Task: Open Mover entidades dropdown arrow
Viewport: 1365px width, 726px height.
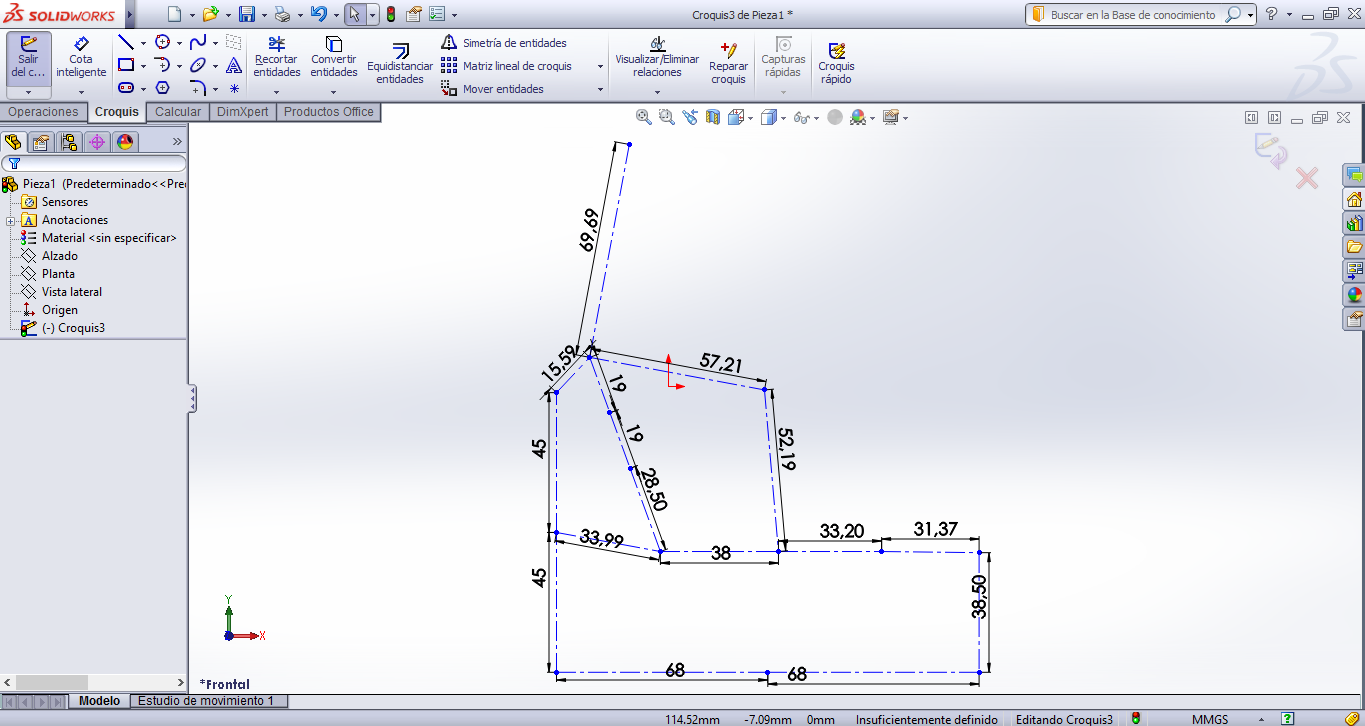Action: click(x=600, y=89)
